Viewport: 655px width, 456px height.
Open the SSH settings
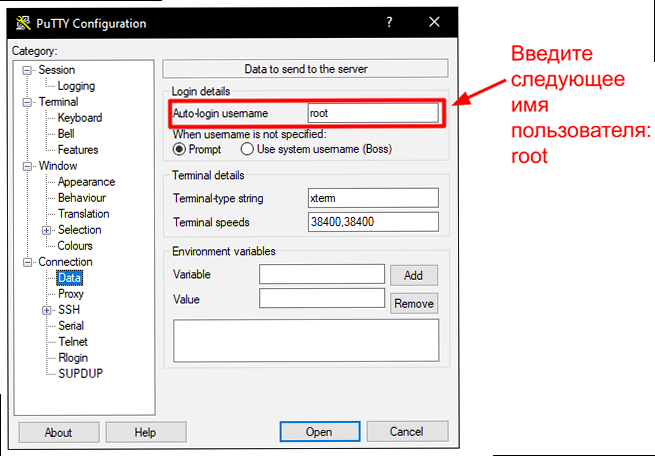click(x=69, y=310)
